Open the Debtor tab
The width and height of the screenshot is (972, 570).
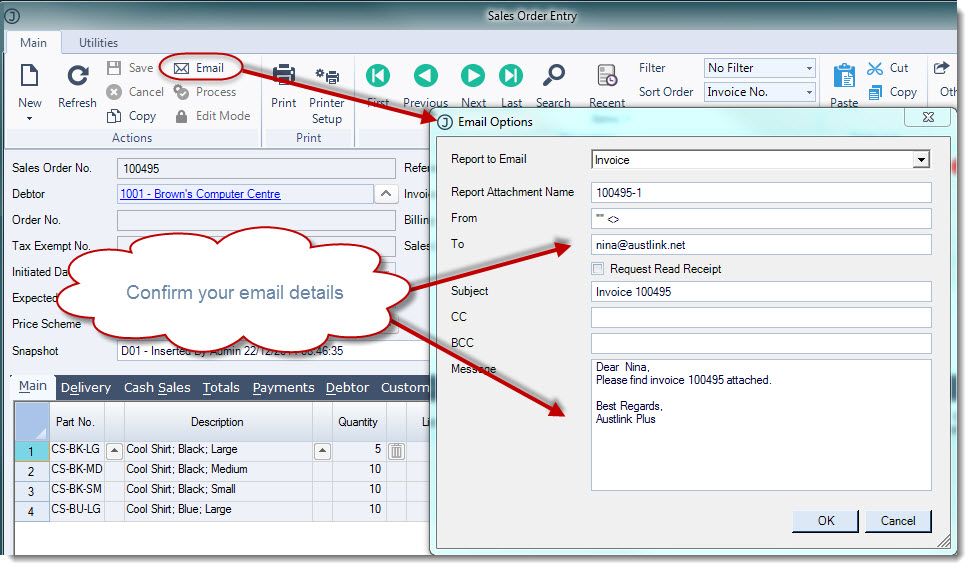(x=347, y=388)
